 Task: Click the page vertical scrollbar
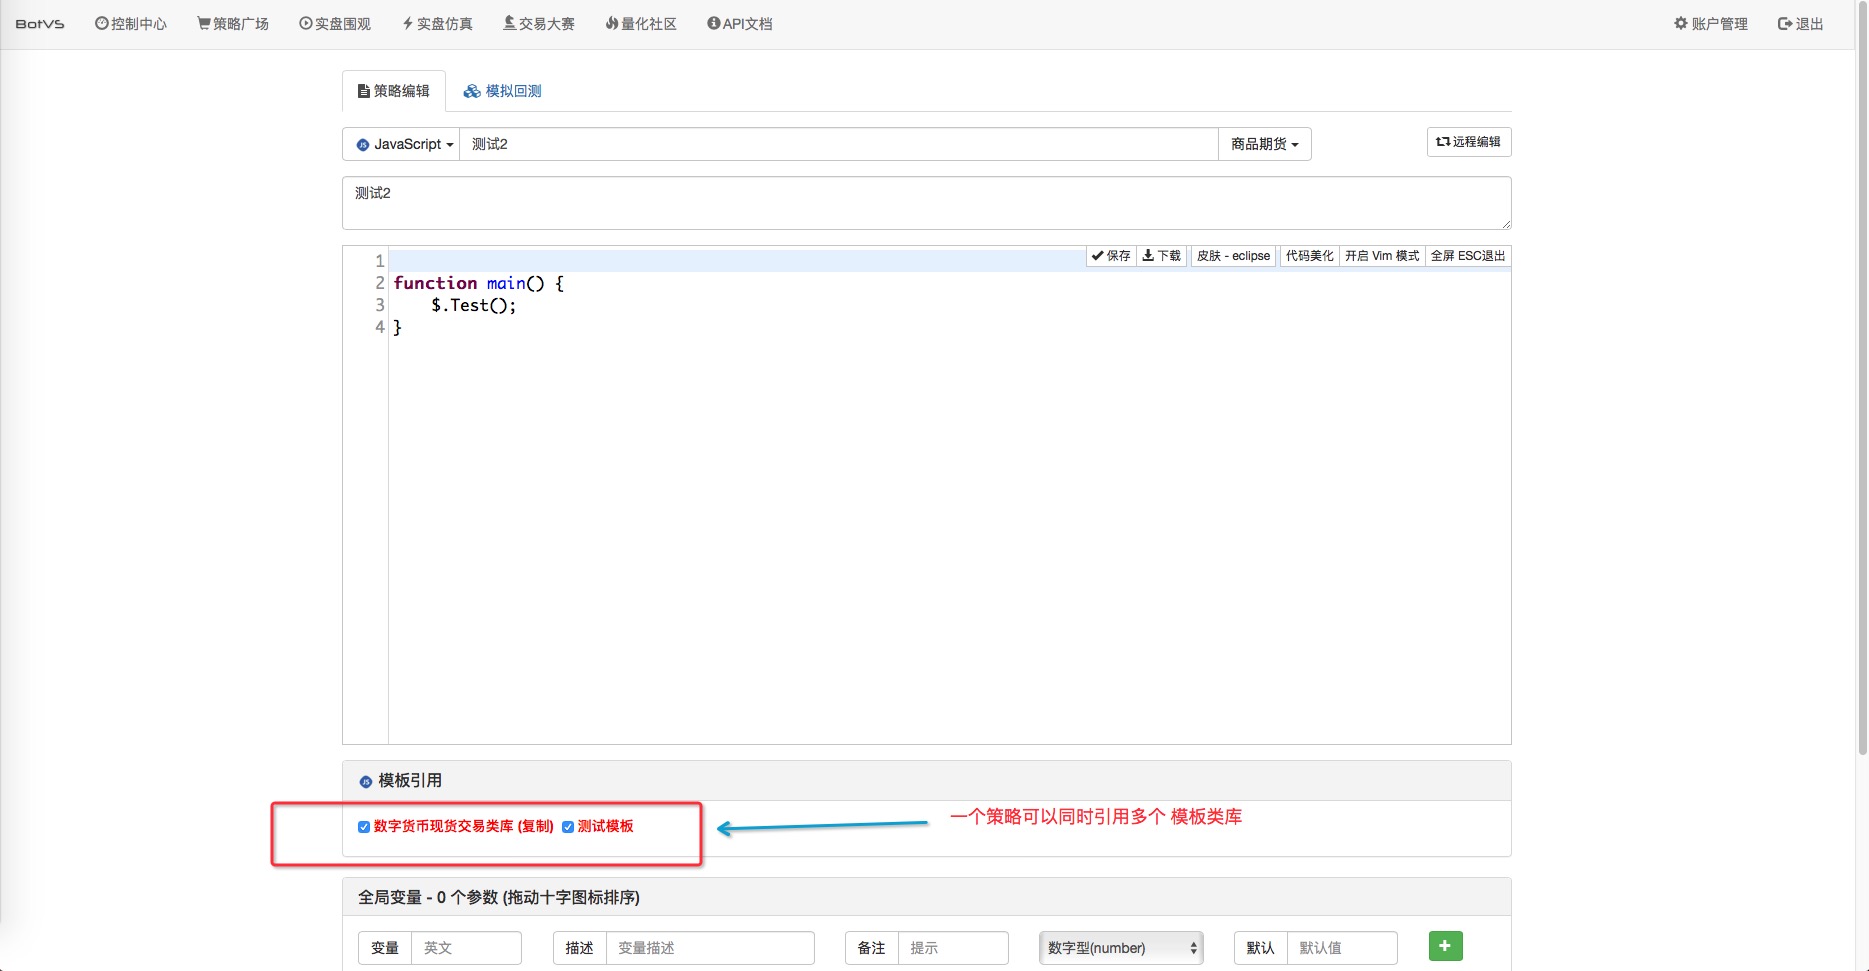[1862, 380]
